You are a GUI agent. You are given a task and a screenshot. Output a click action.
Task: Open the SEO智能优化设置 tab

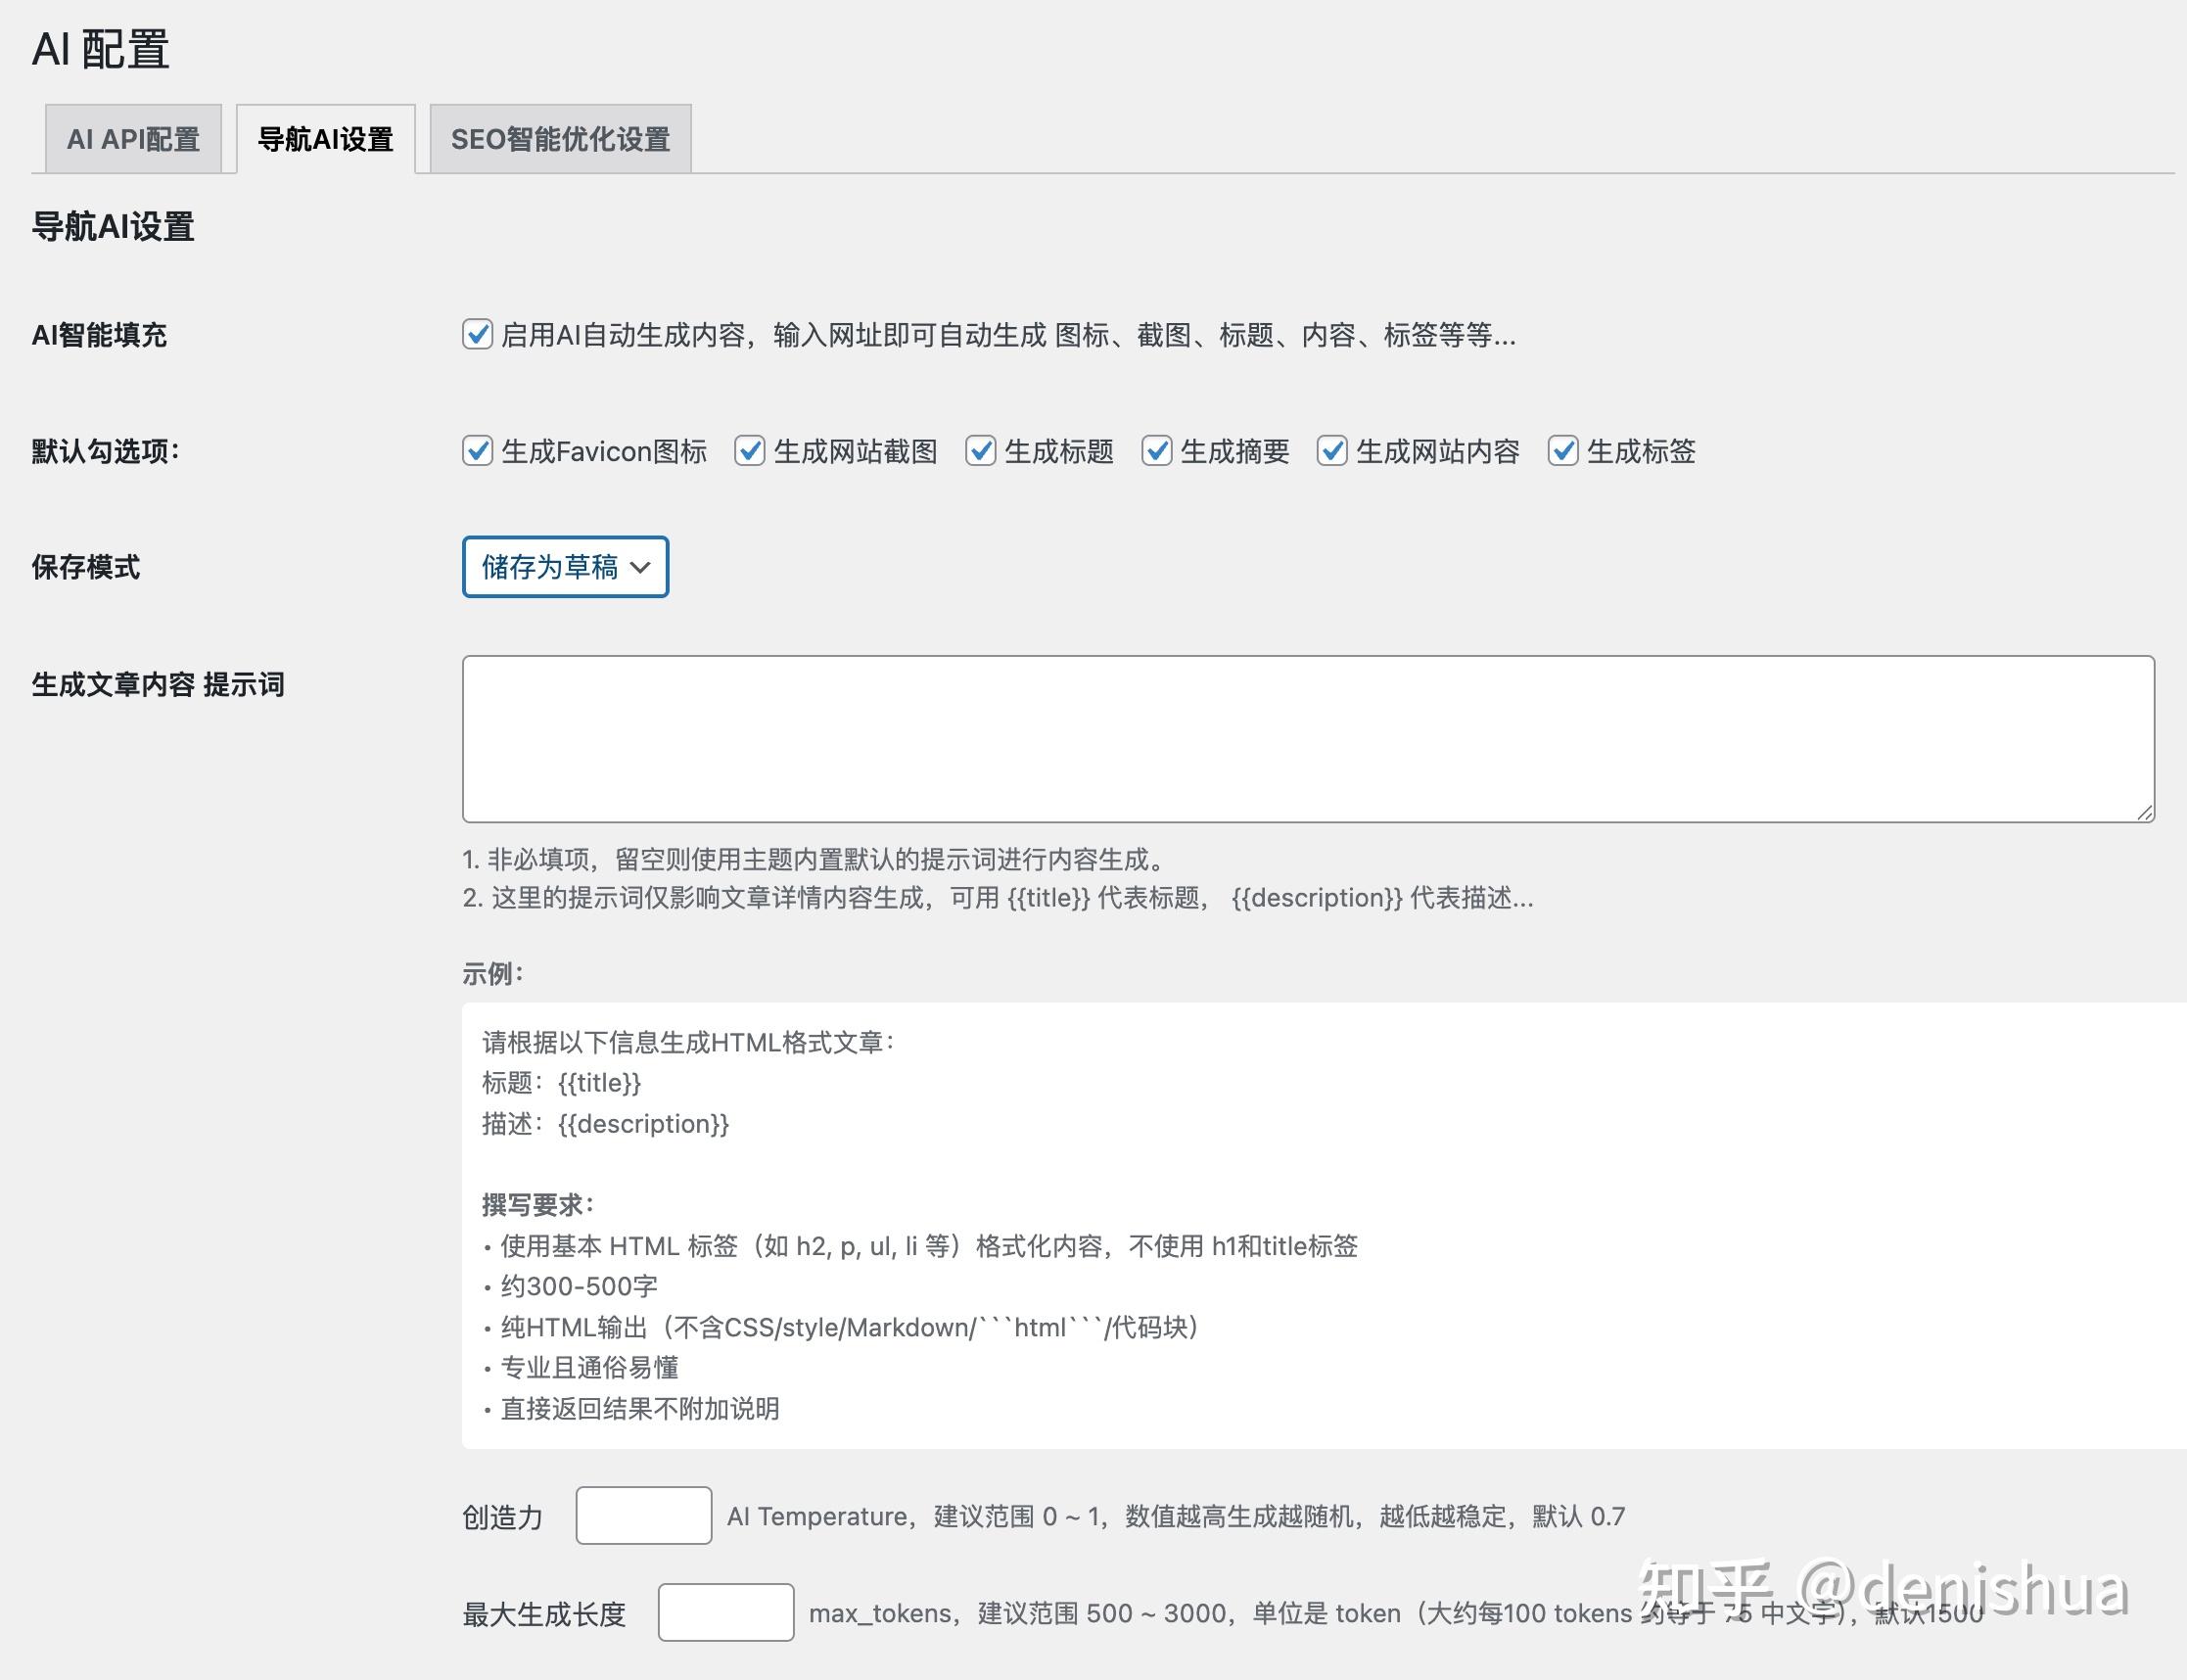pyautogui.click(x=560, y=139)
